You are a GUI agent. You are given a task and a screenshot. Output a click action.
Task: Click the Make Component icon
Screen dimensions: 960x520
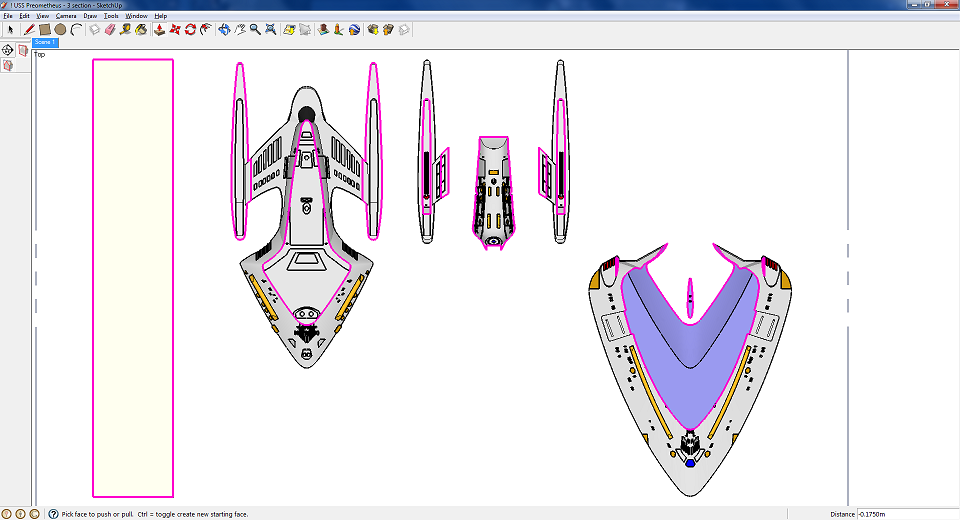coord(94,29)
